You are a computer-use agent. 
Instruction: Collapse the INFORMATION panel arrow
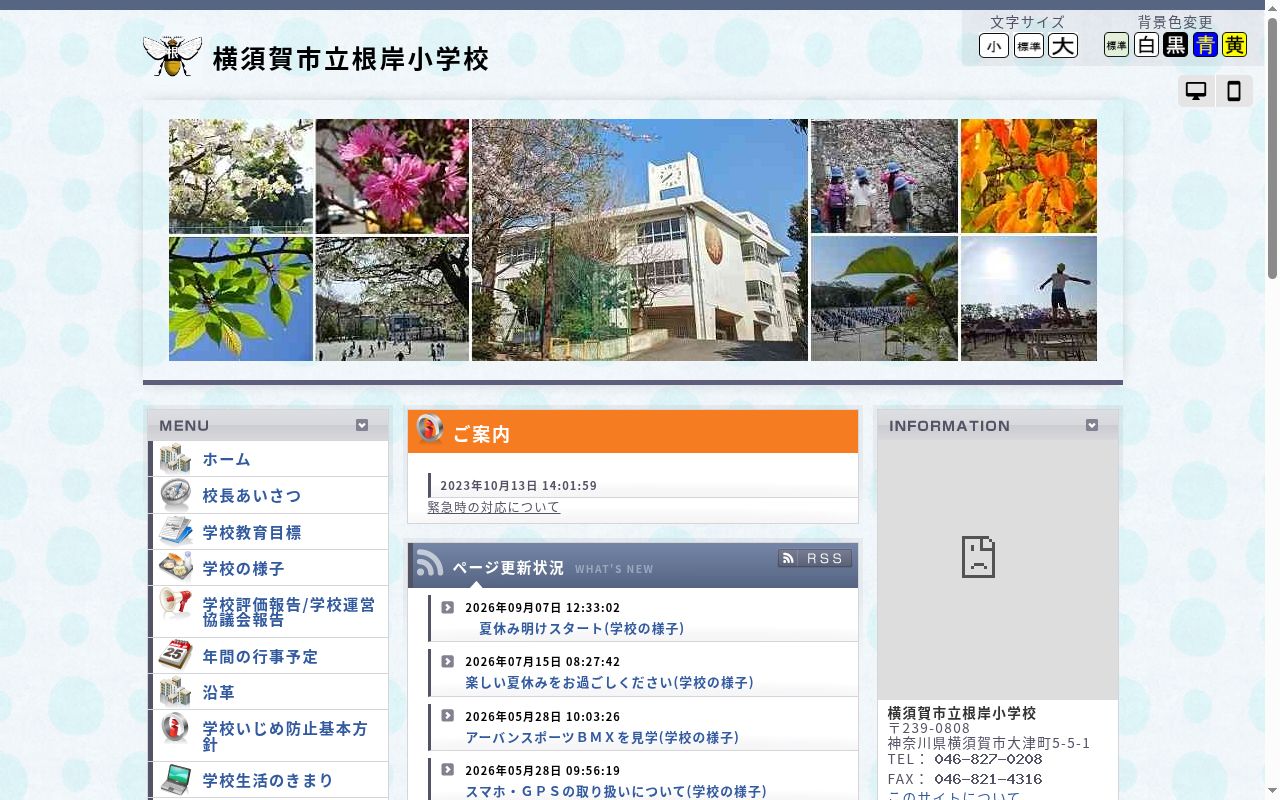(1092, 425)
